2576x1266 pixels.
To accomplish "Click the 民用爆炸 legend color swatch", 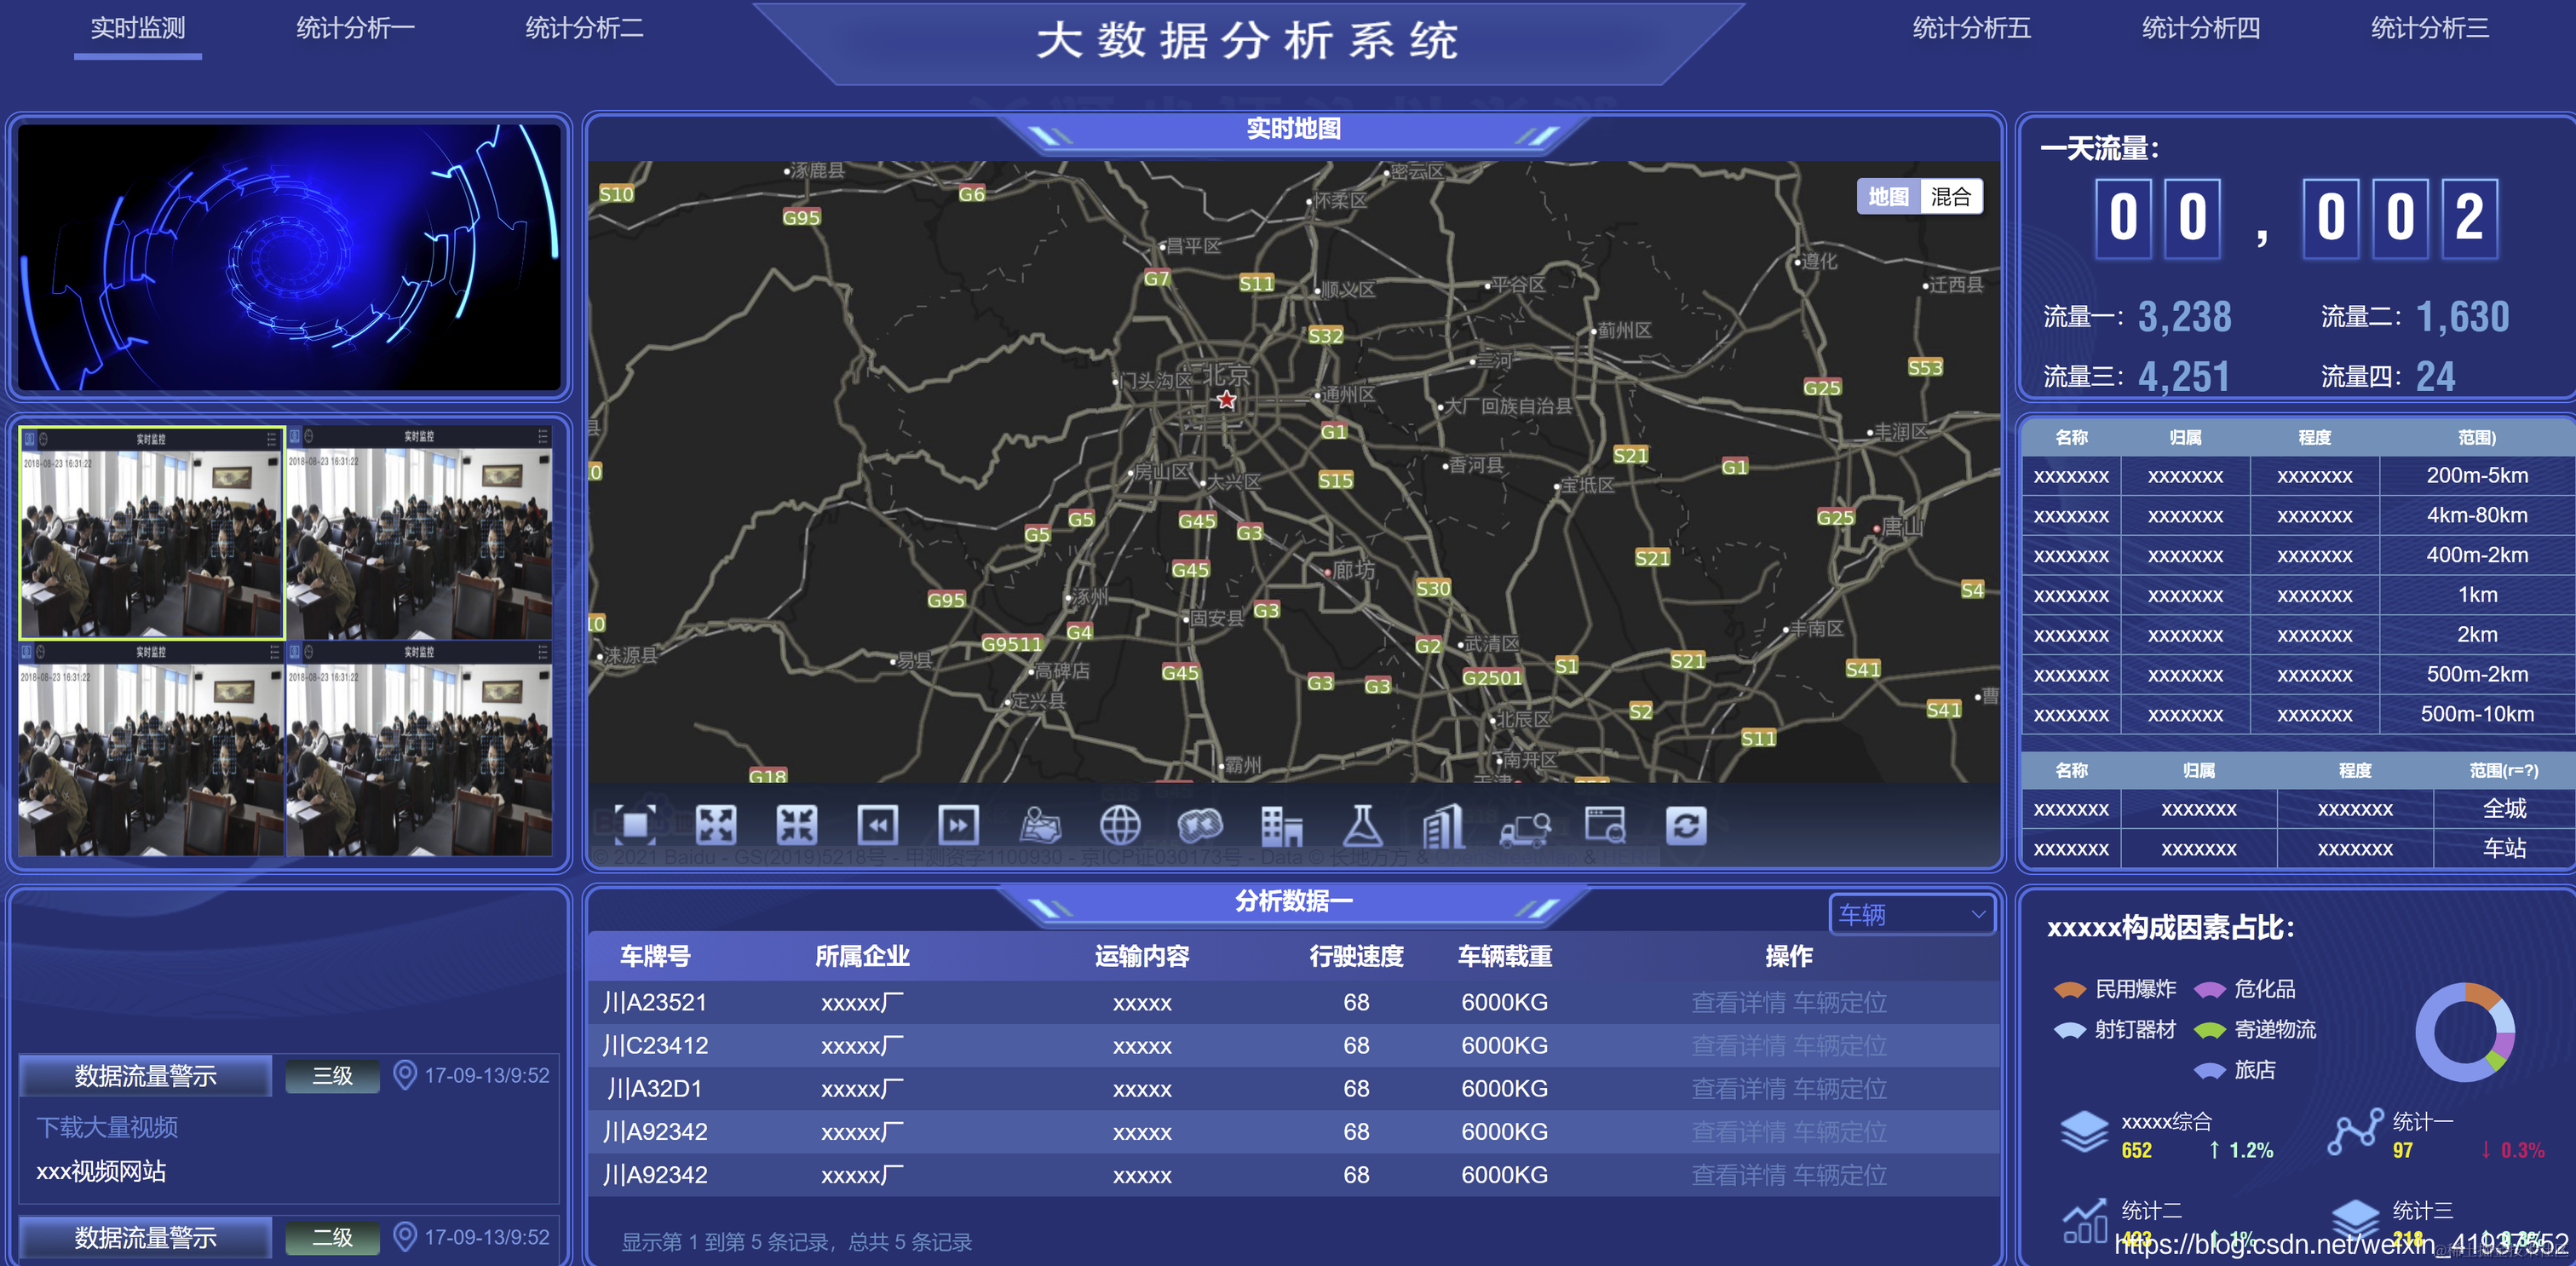I will [2069, 989].
